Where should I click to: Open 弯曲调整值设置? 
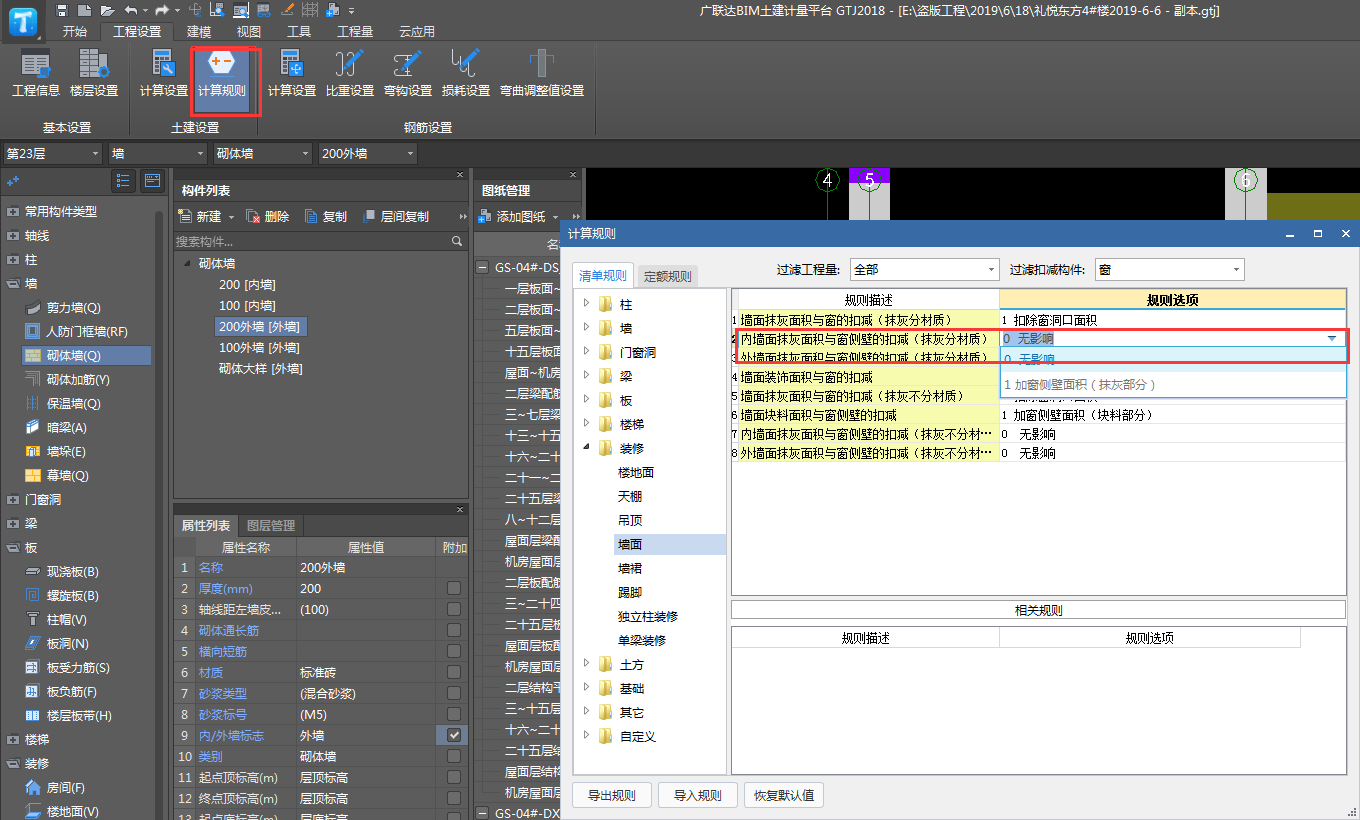tap(542, 74)
